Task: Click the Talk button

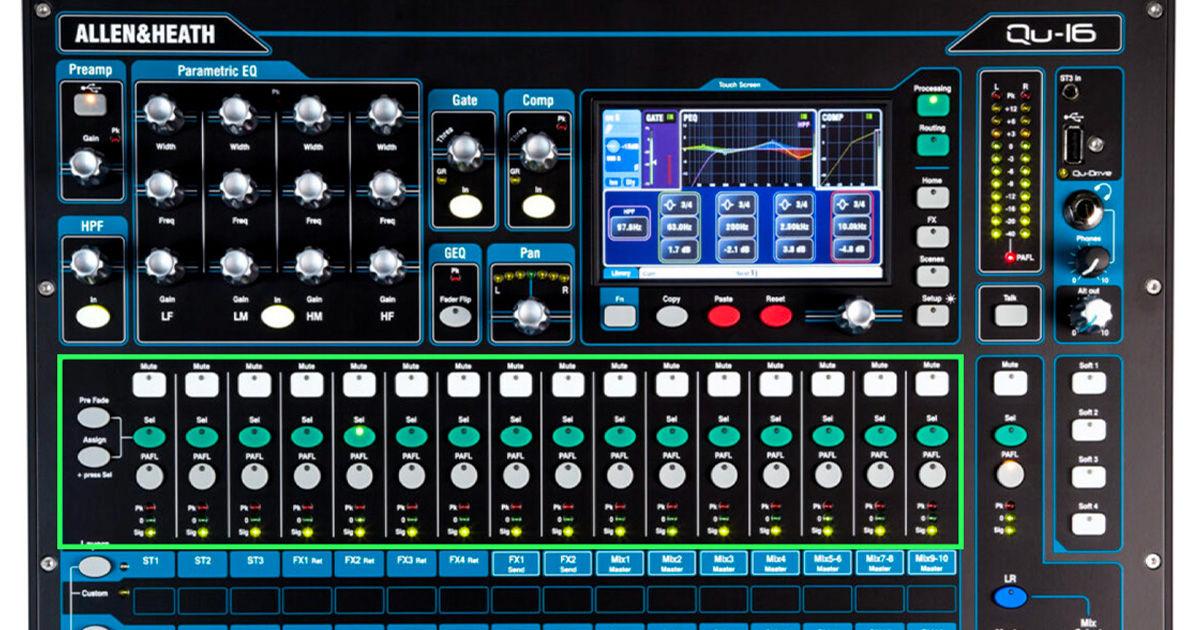Action: [1010, 315]
